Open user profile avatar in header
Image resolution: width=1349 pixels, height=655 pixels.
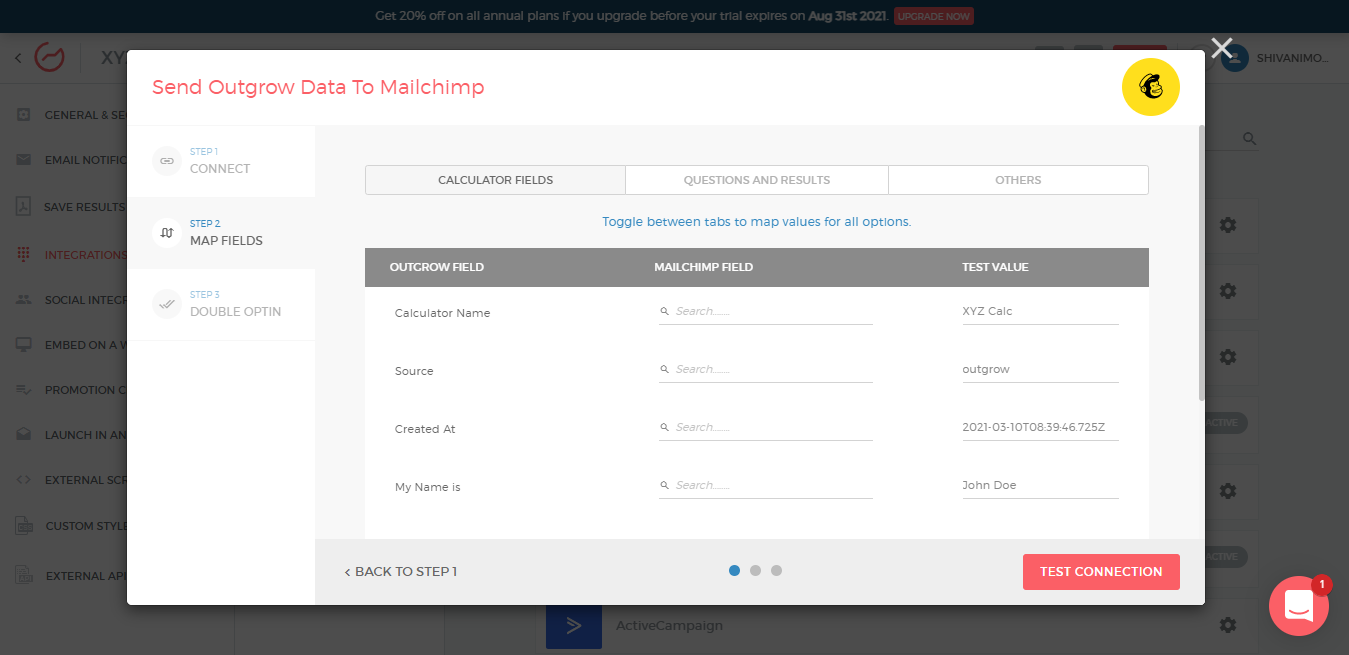[x=1234, y=58]
